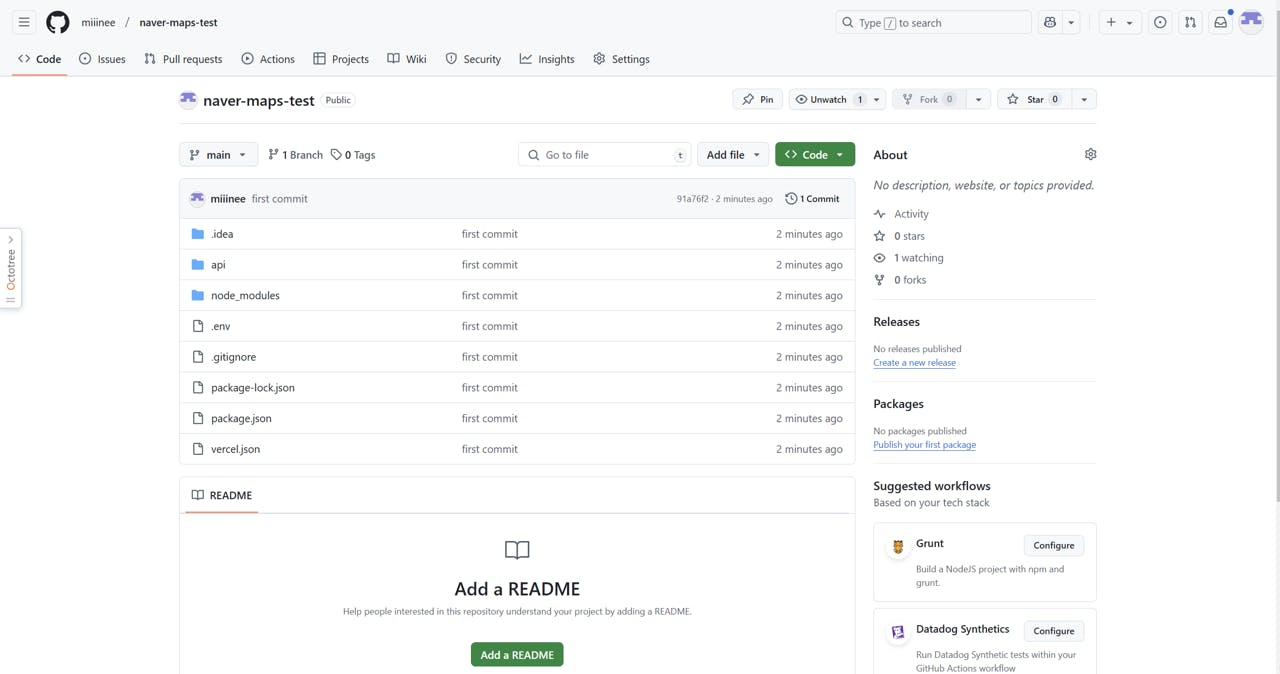Viewport: 1280px width, 674px height.
Task: Open the Projects tab
Action: pos(341,59)
